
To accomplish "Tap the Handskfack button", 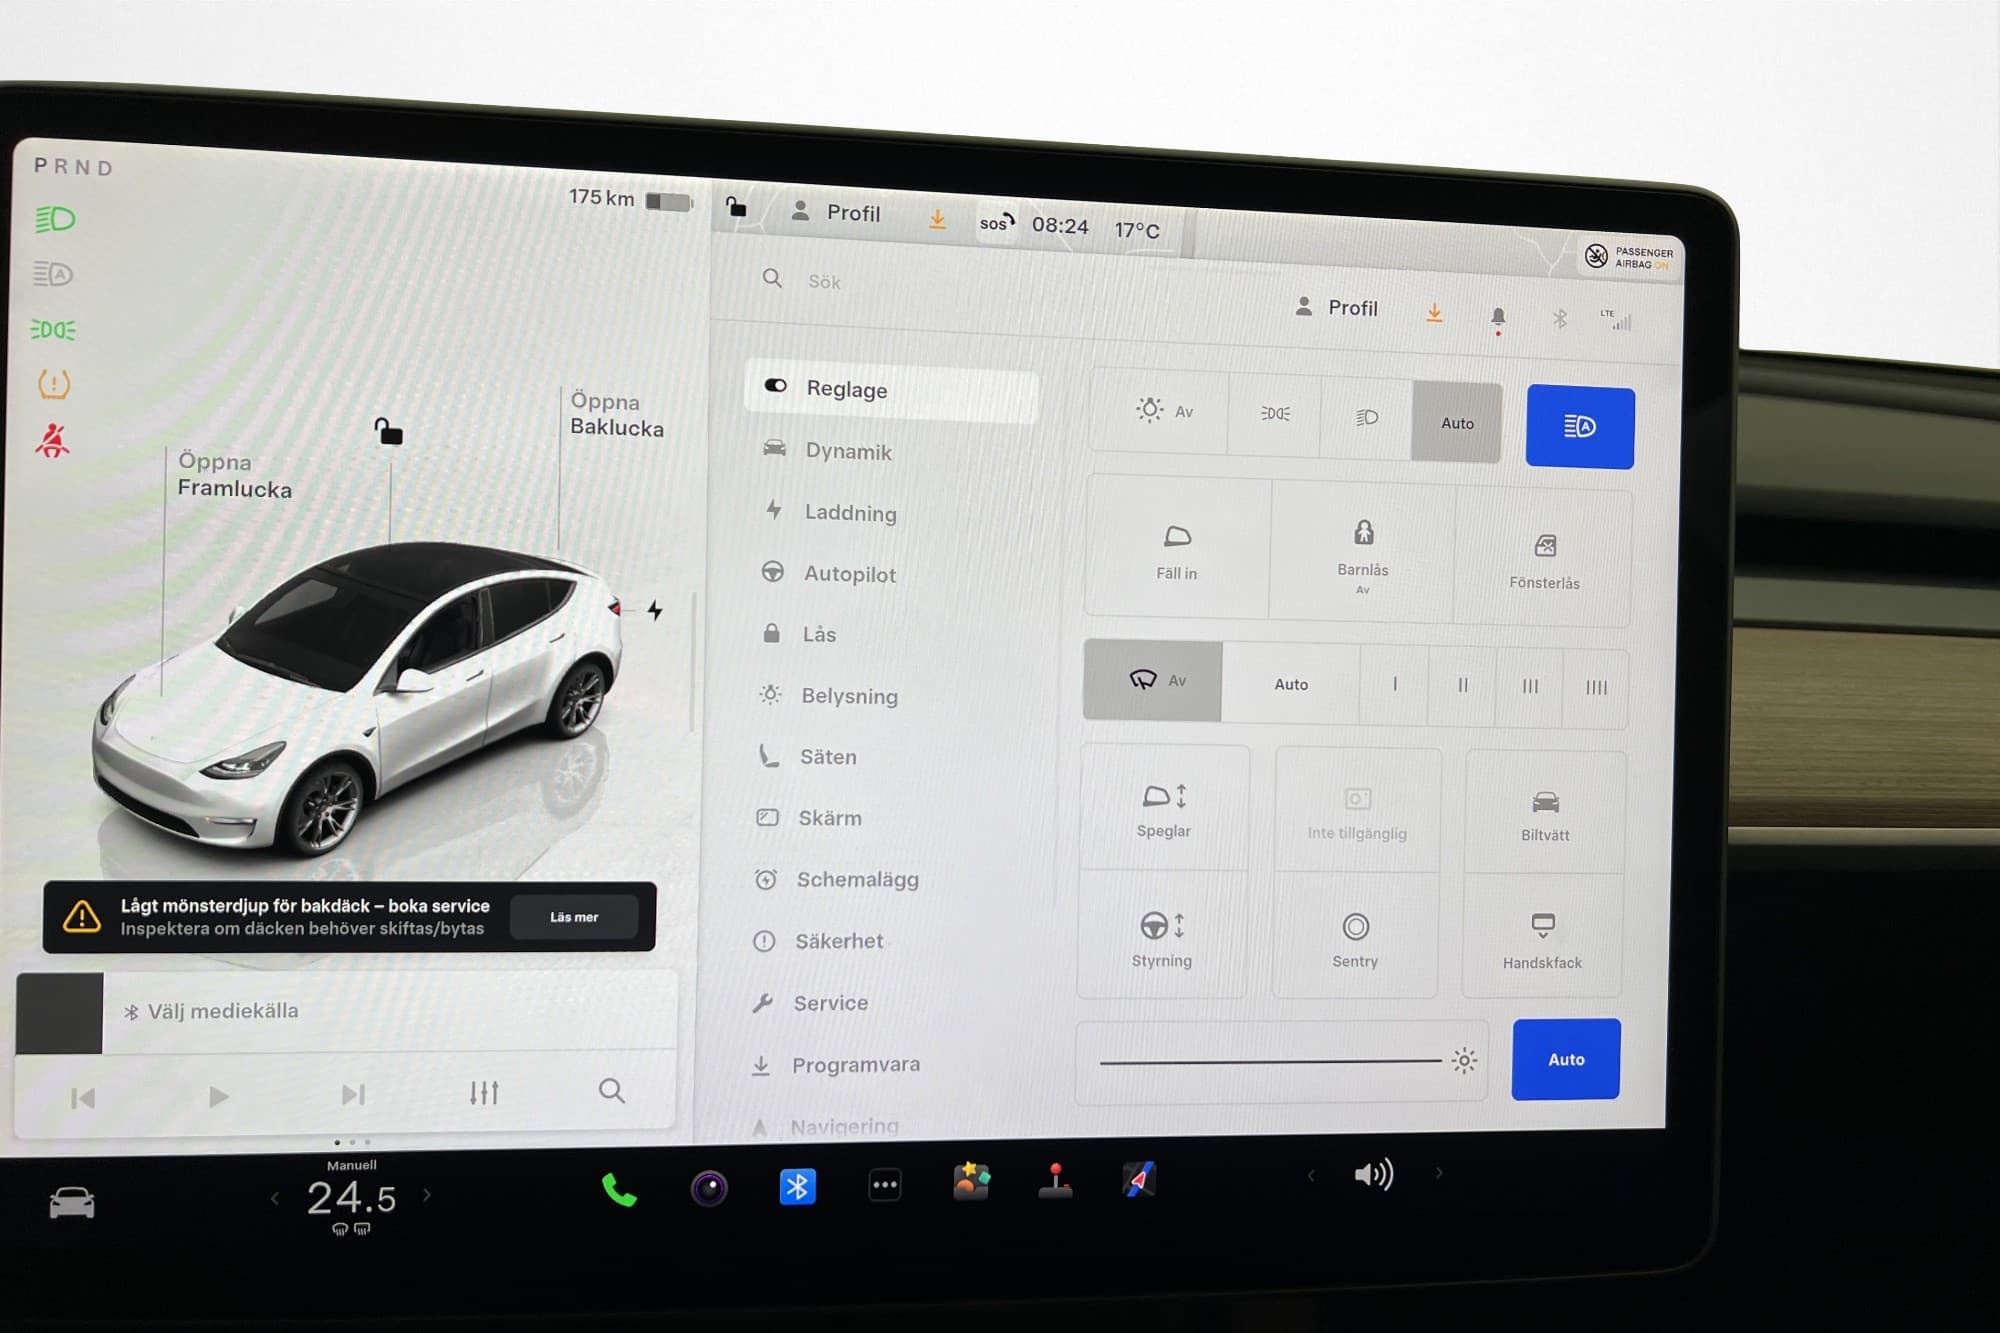I will tap(1542, 938).
